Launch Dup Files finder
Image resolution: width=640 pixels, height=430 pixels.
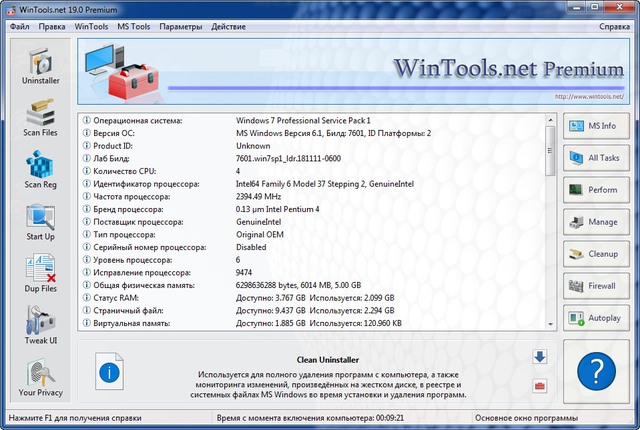[x=40, y=274]
